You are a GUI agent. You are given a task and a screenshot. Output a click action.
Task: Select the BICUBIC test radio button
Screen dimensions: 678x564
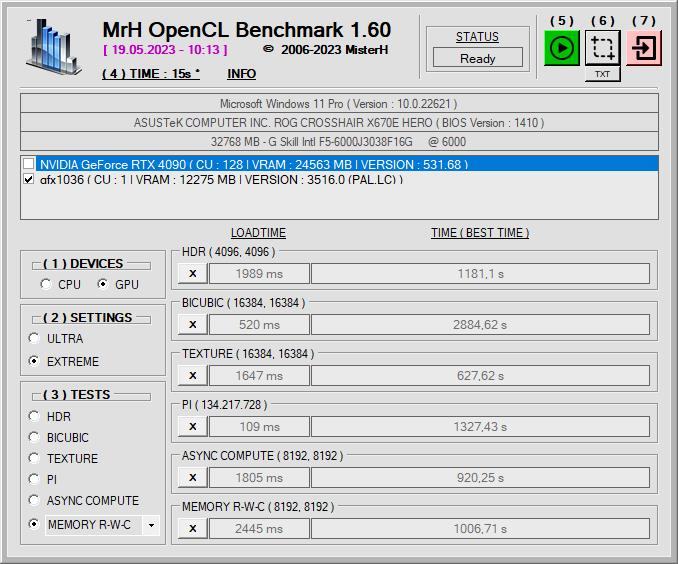point(34,437)
